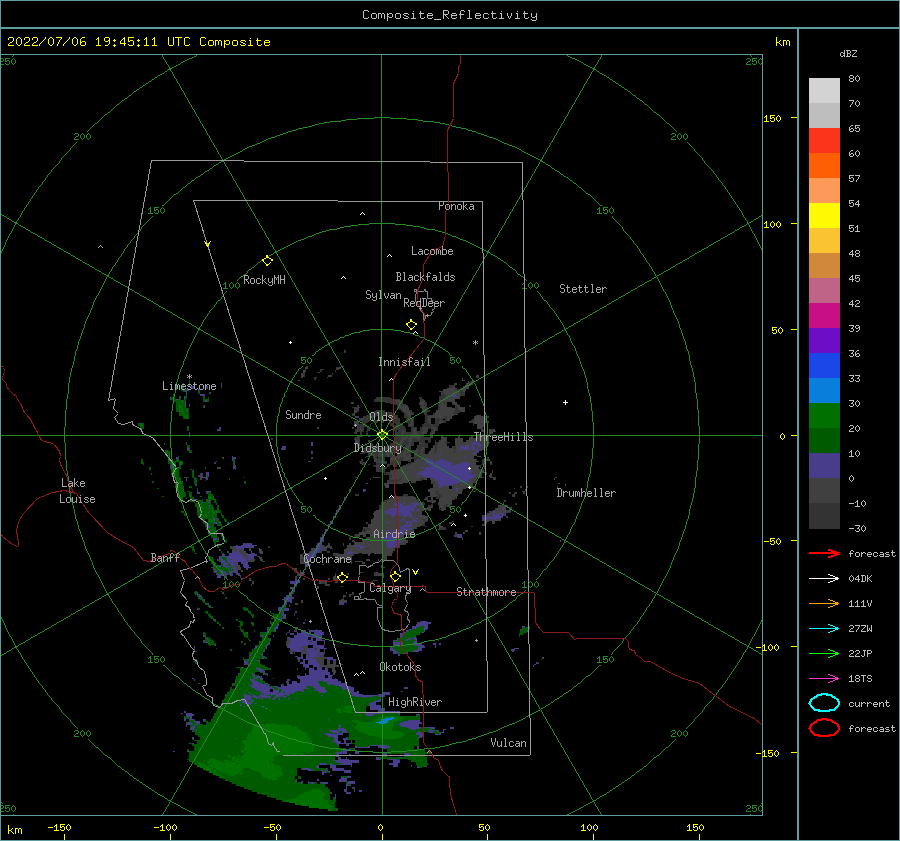Viewport: 900px width, 841px height.
Task: Click the red forecast ellipse icon
Action: tap(824, 728)
